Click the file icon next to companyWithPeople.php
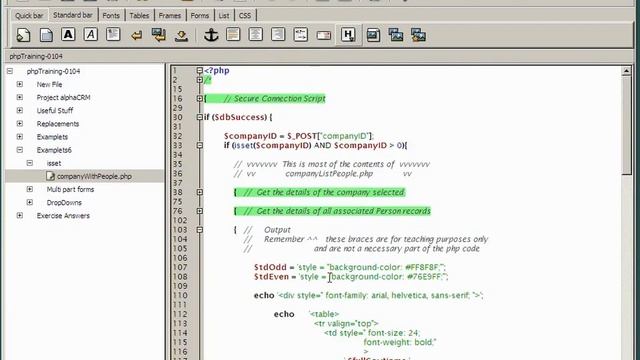This screenshot has height=360, width=640. coord(50,176)
